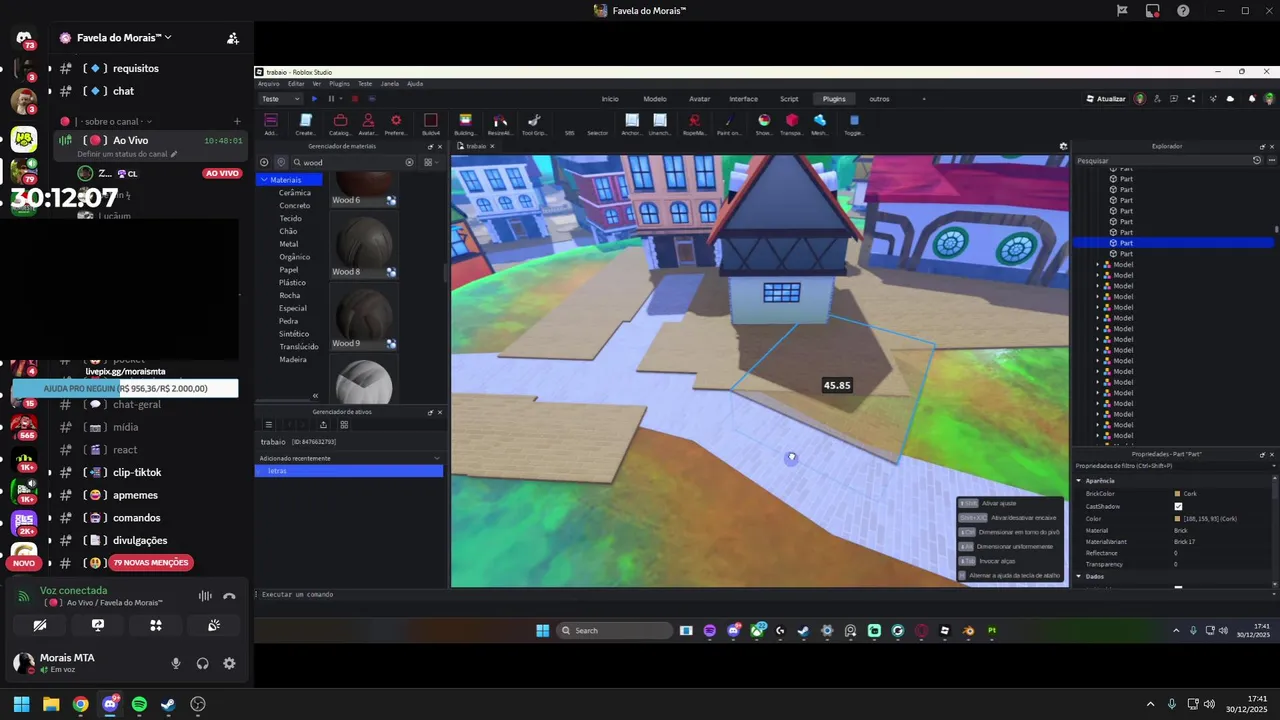
Task: Click the Atualizar button
Action: pos(1105,99)
